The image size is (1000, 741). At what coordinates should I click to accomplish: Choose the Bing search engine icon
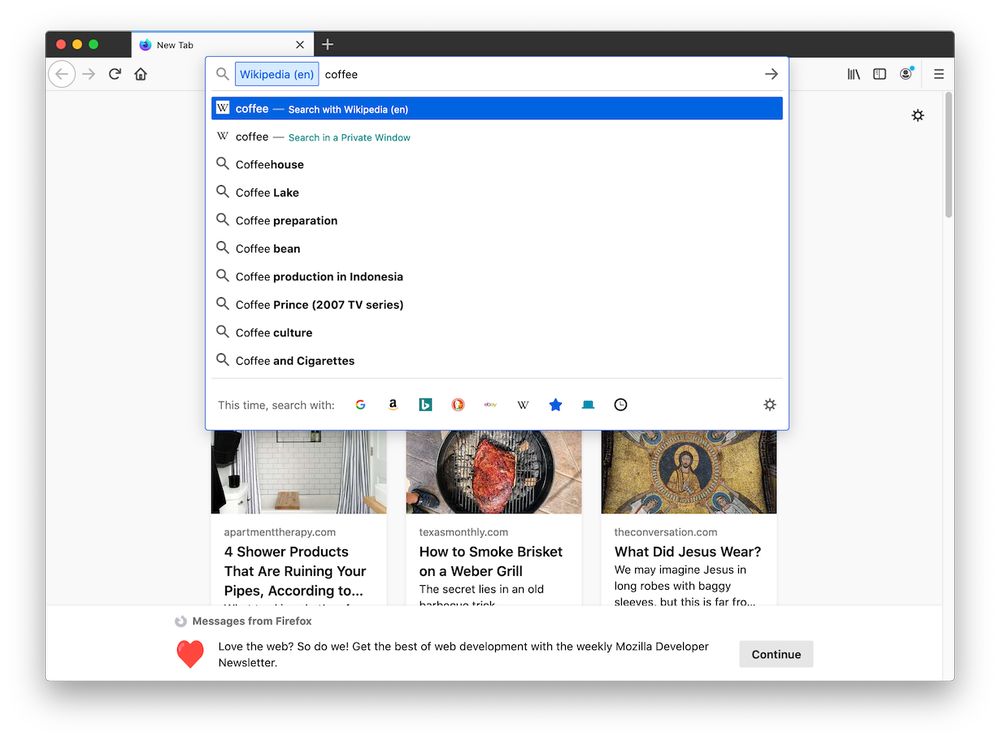click(425, 405)
